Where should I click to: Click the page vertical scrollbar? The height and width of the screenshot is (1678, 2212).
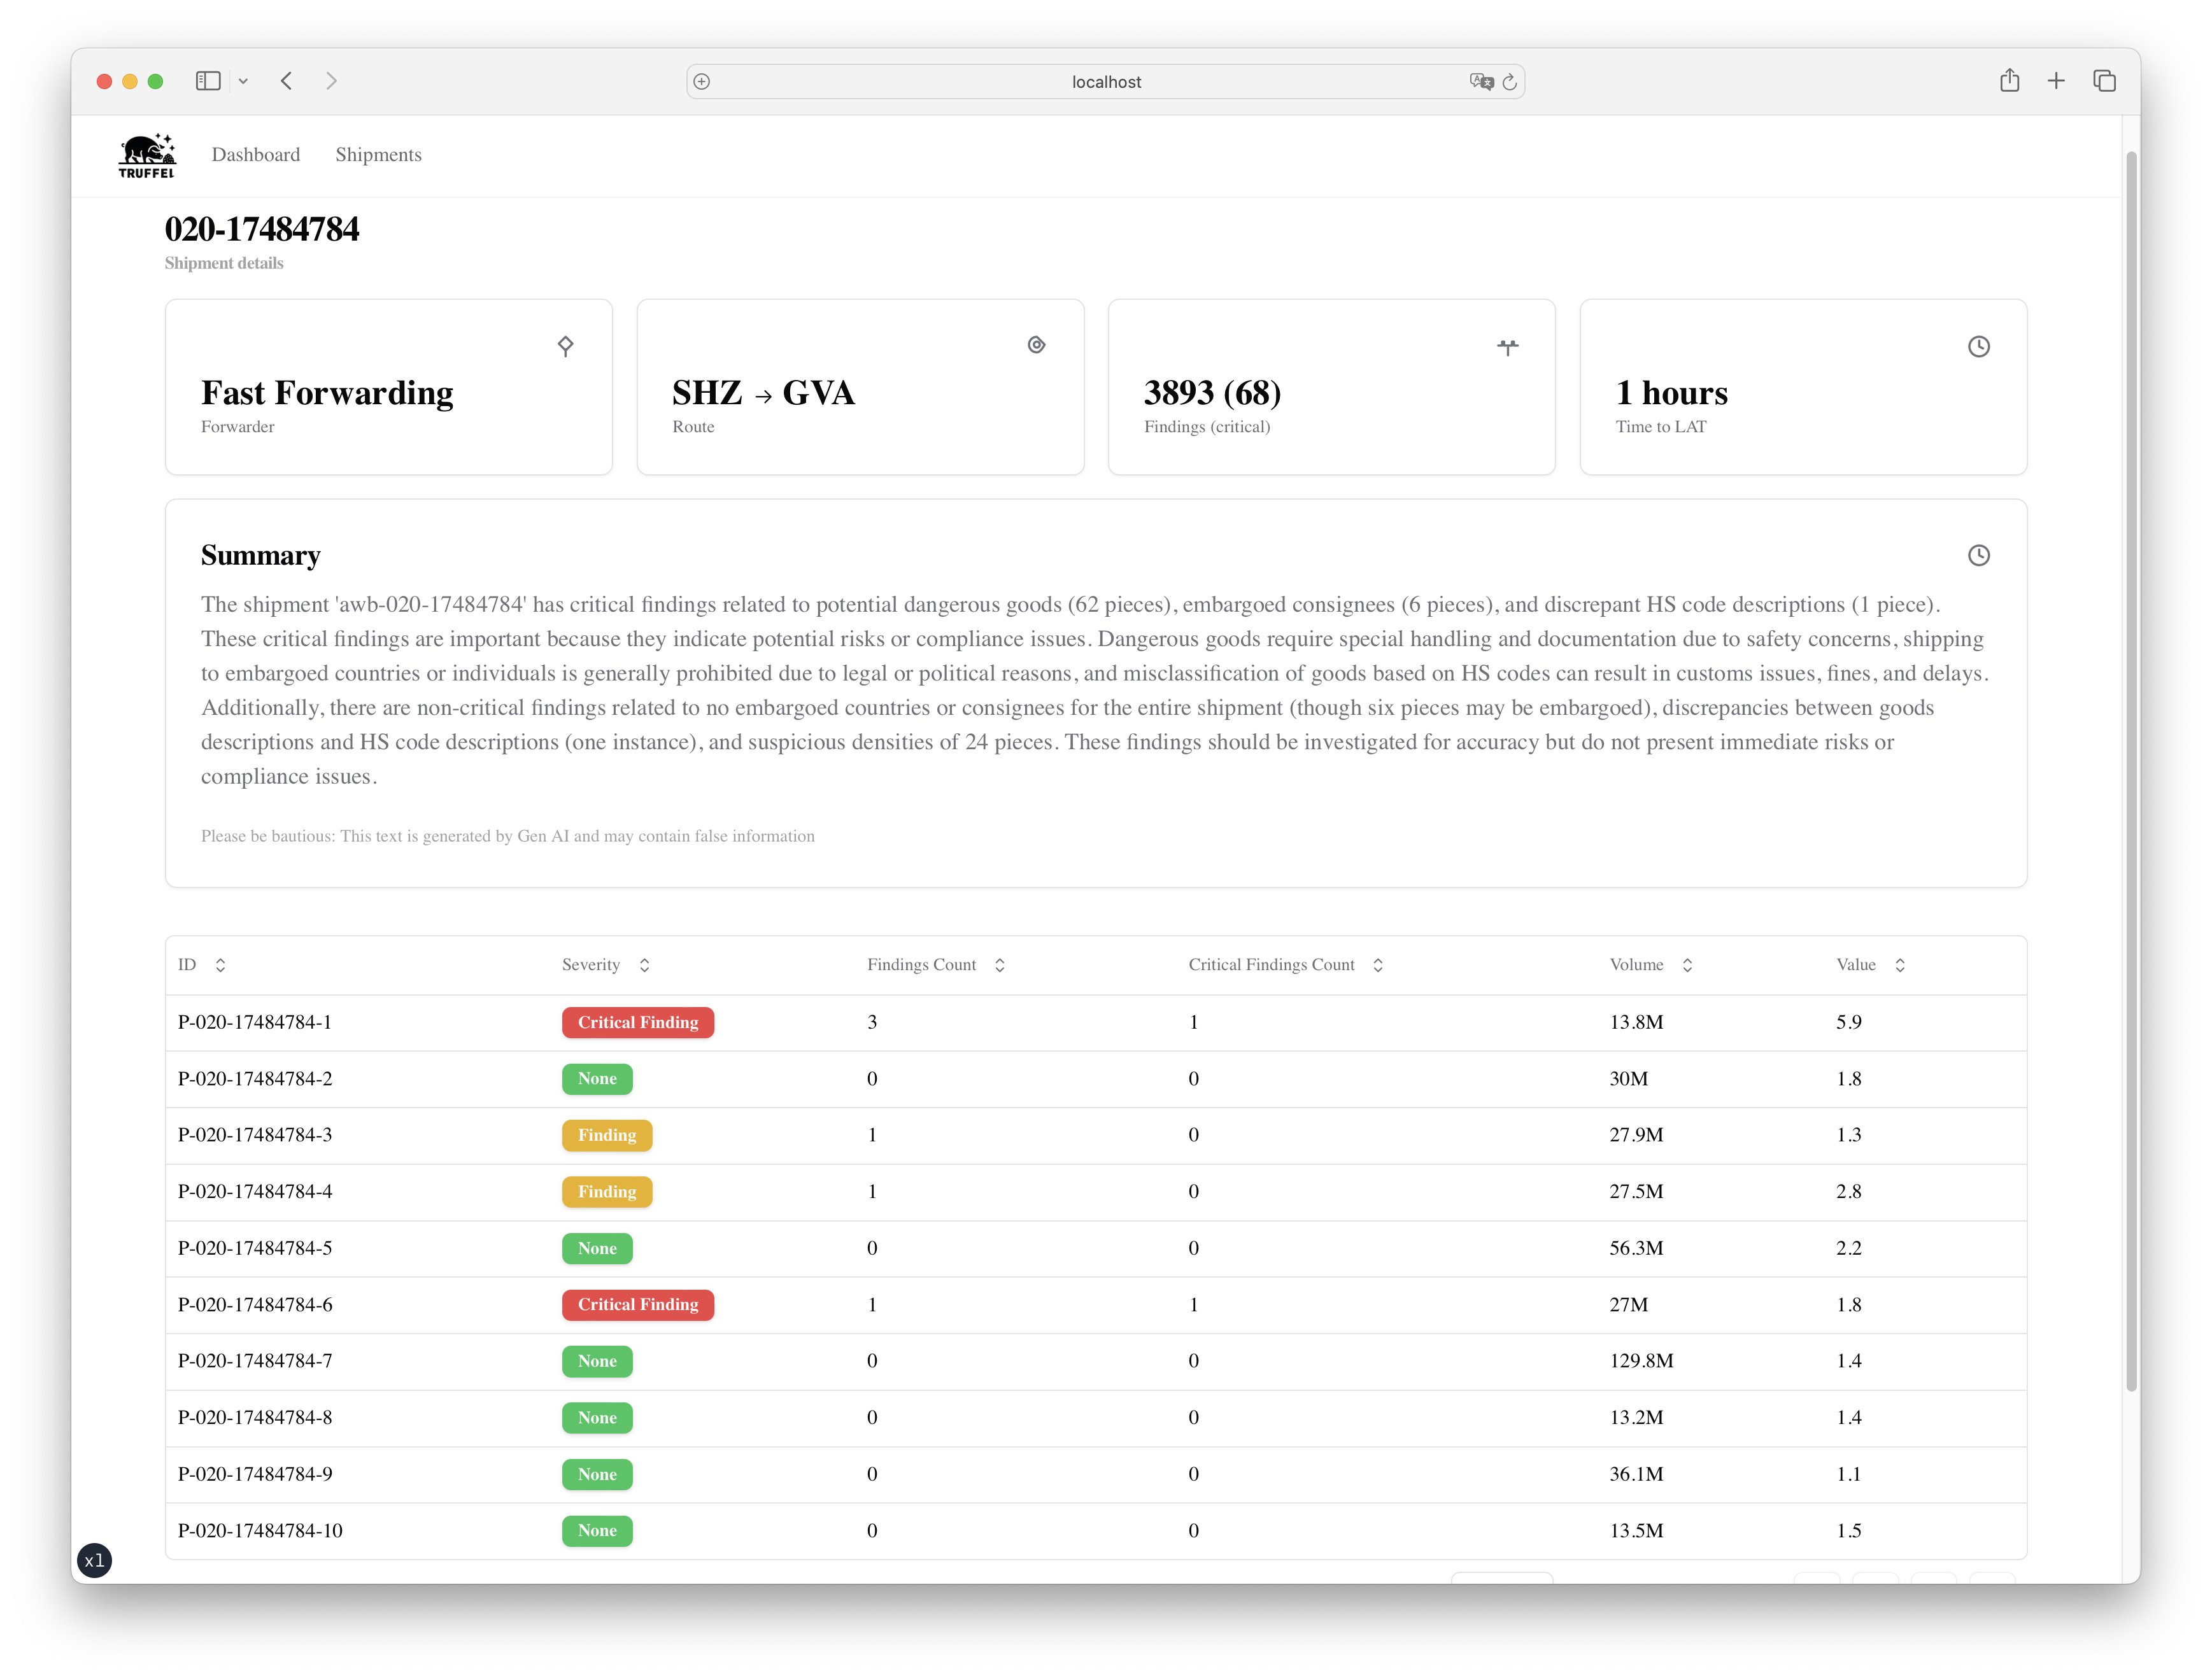[x=2131, y=770]
